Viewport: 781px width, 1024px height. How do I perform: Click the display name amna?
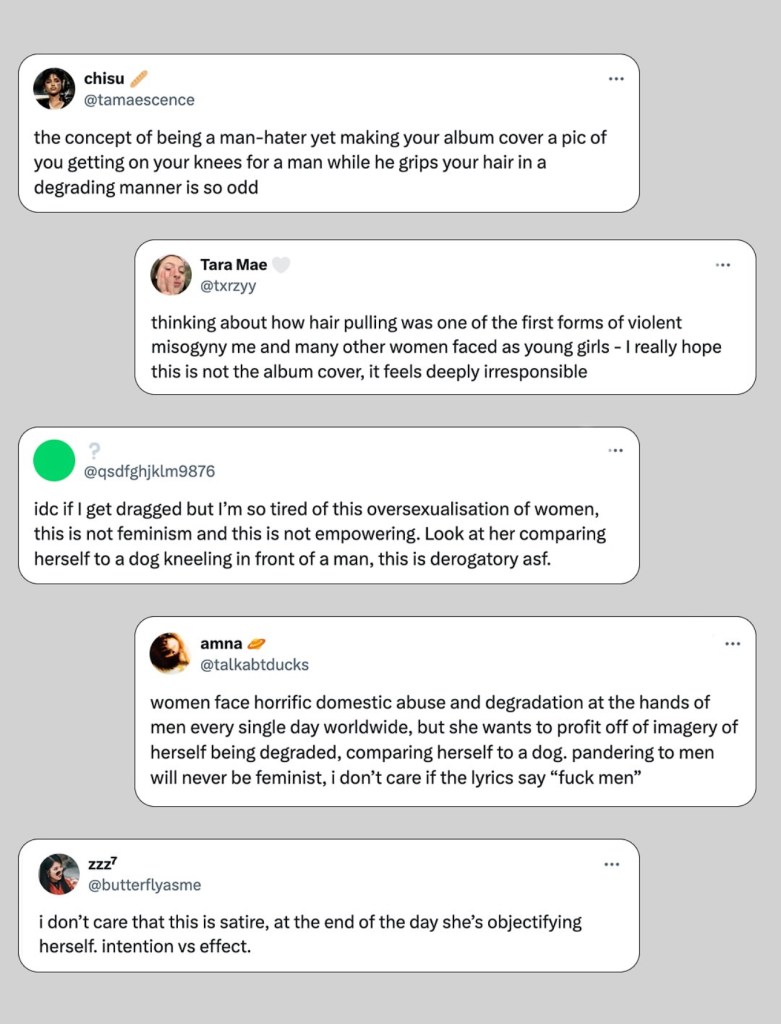pos(221,643)
